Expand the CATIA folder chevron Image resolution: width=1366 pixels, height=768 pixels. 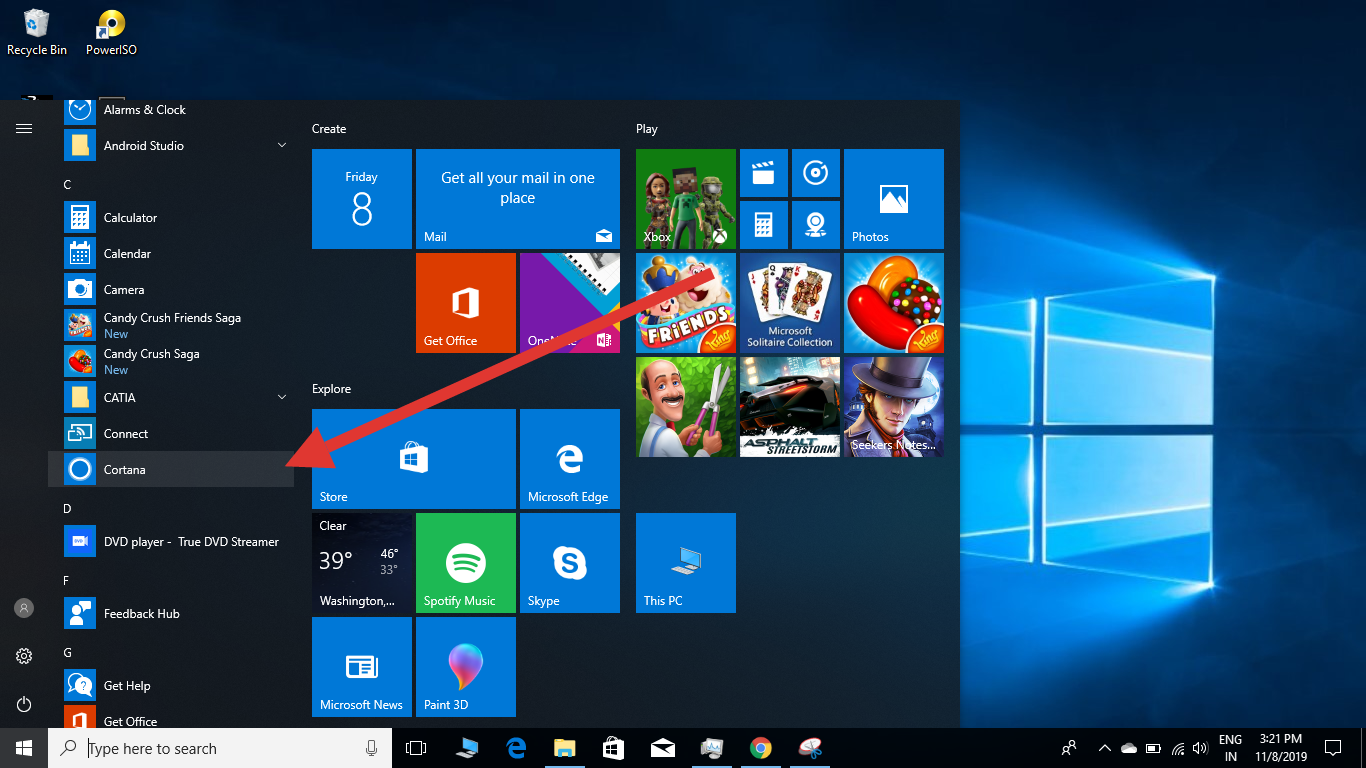tap(282, 398)
